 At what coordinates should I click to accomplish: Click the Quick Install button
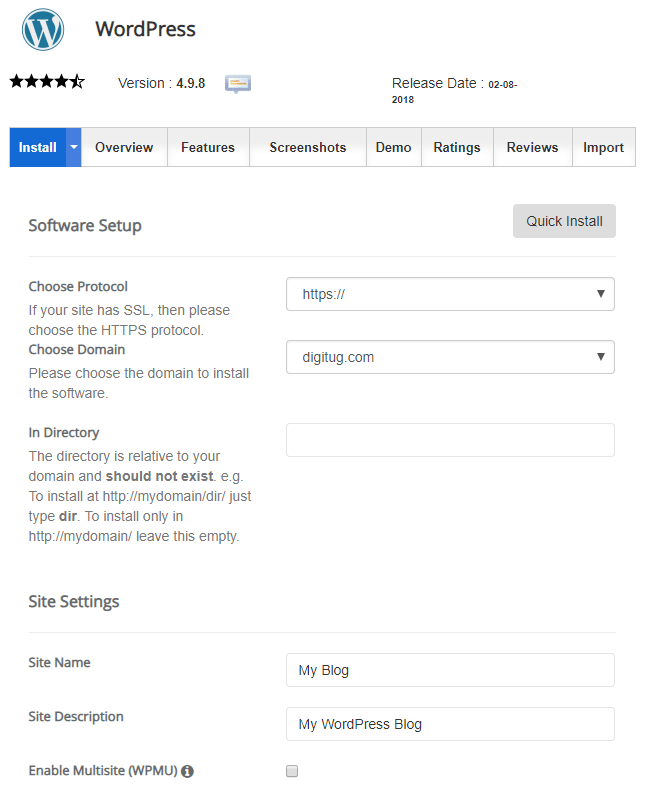(564, 221)
